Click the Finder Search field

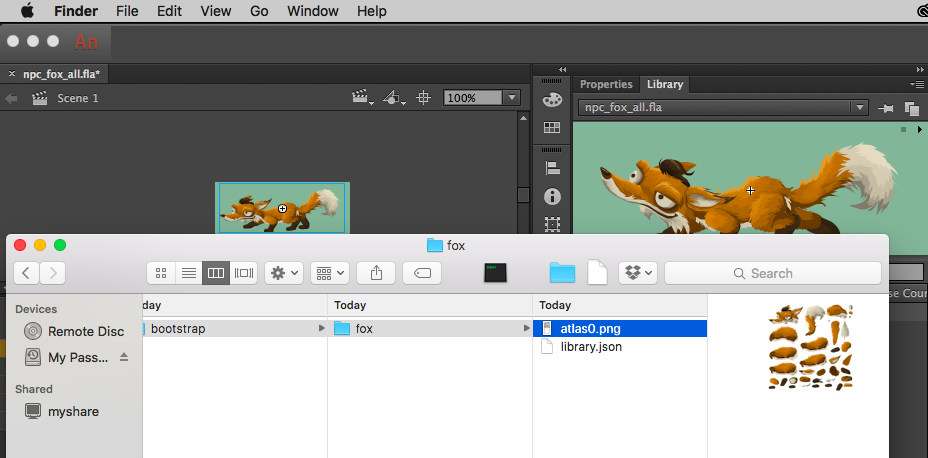point(772,273)
